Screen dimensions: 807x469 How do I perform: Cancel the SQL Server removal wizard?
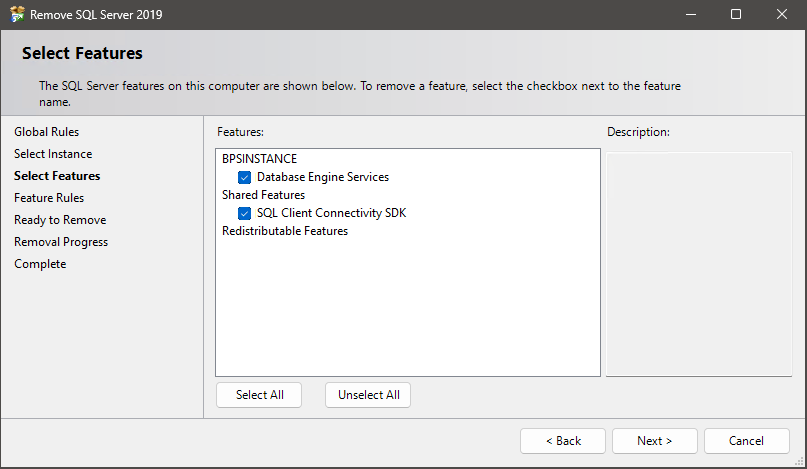point(746,441)
